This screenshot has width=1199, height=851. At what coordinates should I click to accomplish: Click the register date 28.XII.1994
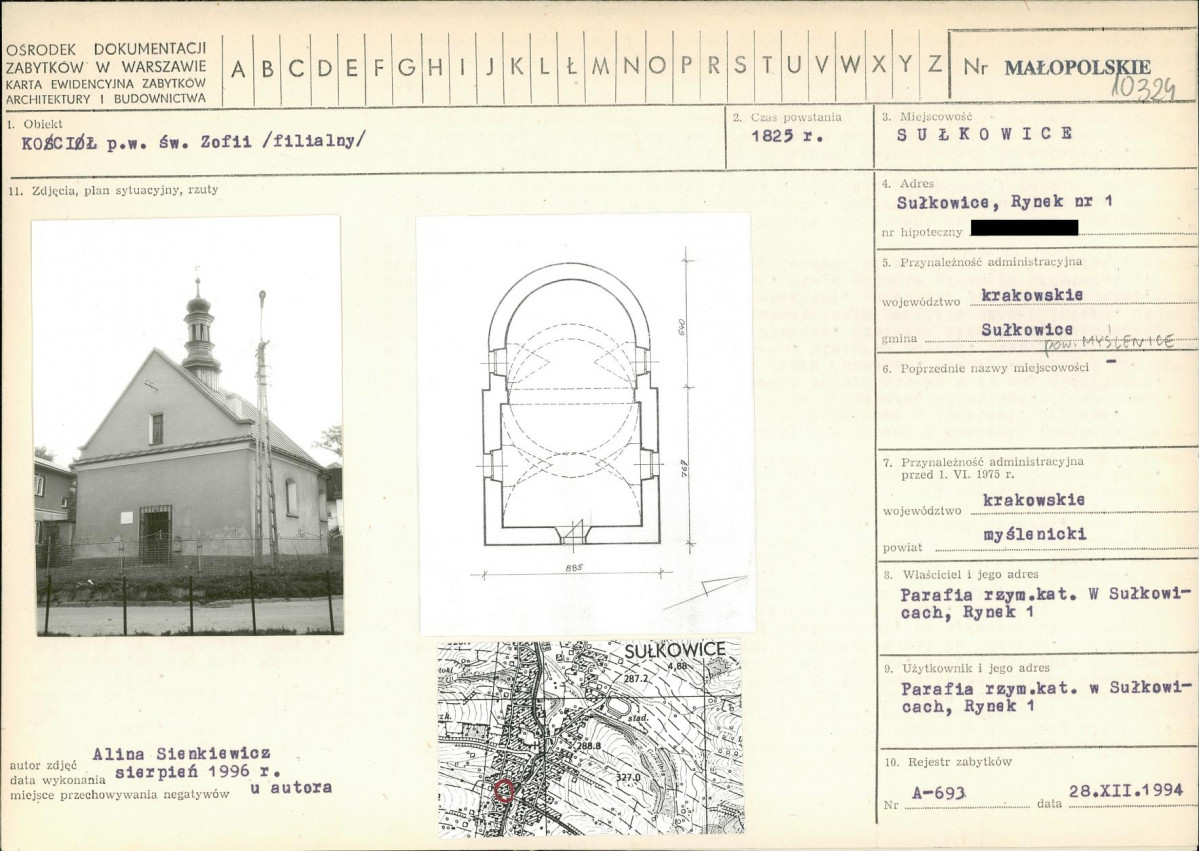pos(1126,791)
